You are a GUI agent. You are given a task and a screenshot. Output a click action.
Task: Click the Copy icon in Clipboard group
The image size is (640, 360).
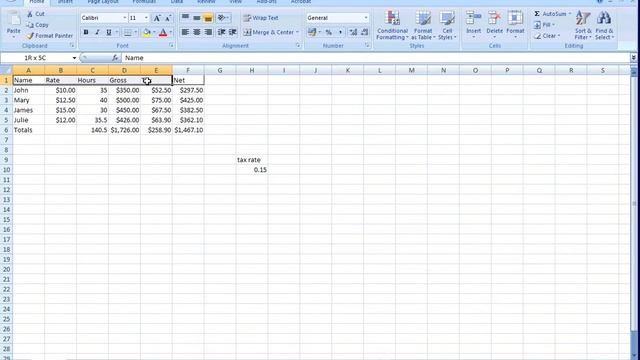[x=30, y=25]
